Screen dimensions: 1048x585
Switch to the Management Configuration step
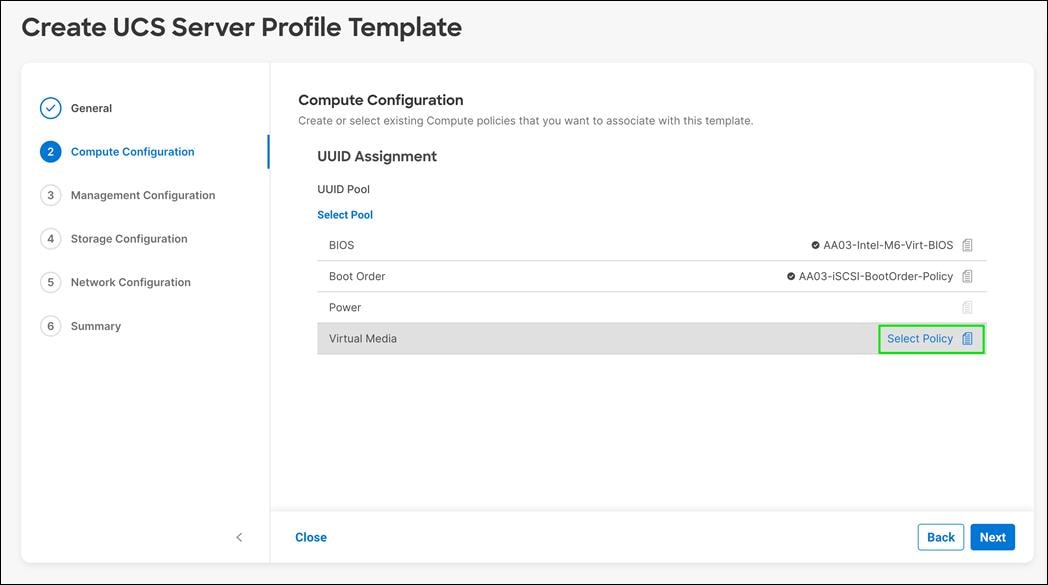[143, 195]
